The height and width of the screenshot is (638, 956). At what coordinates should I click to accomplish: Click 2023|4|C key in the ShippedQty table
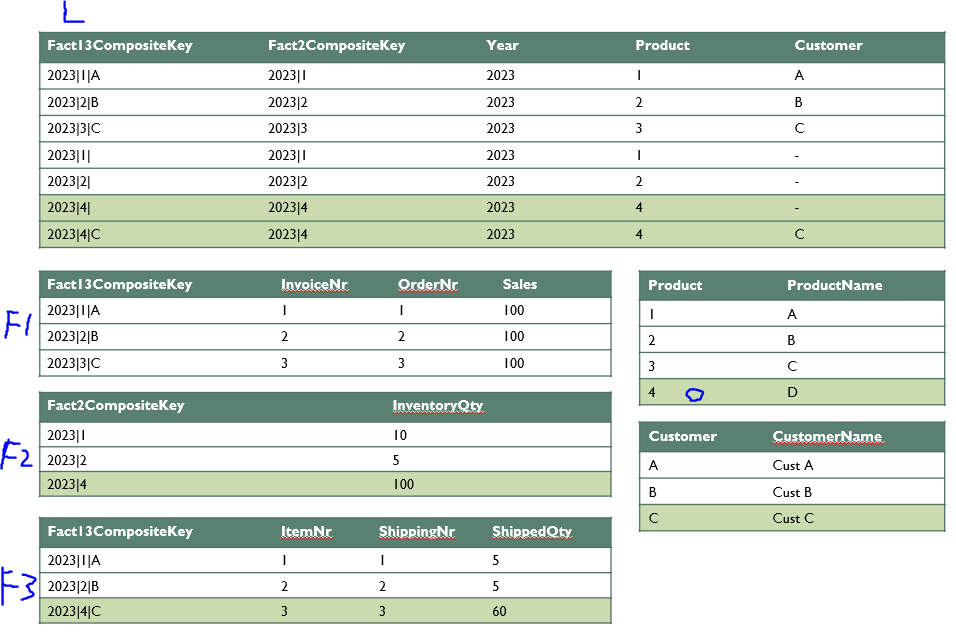tap(74, 612)
